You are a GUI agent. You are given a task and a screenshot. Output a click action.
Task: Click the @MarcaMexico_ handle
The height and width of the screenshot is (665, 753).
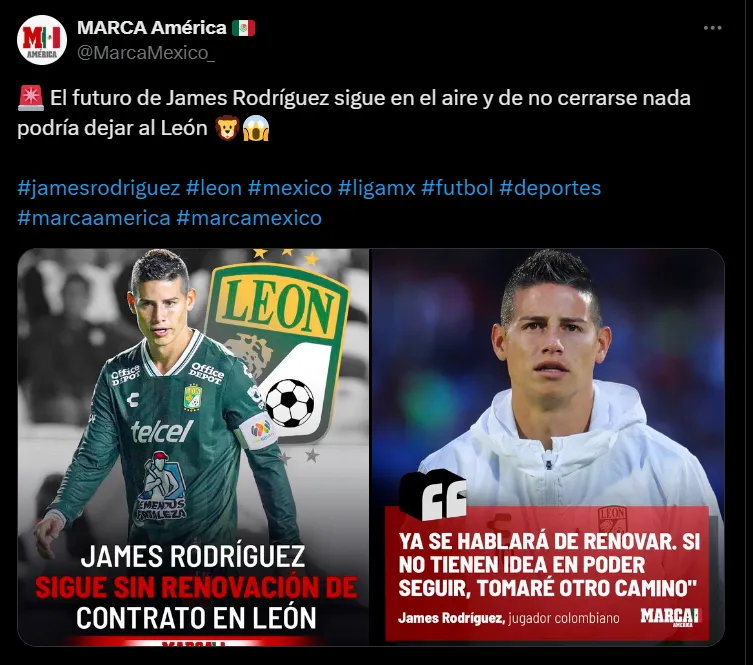coord(146,53)
